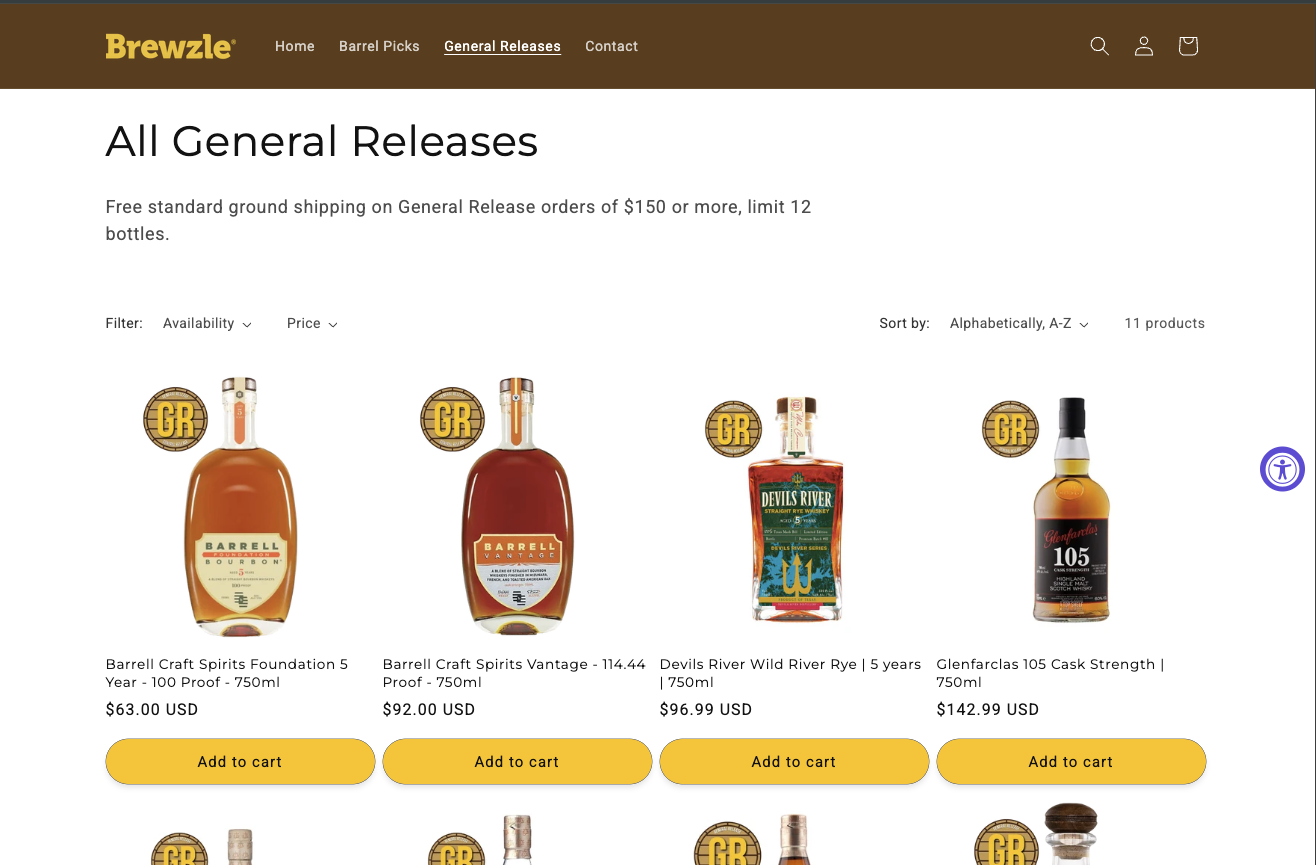Open Barrell Craft Spirits Foundation 5 Year title
Viewport: 1316px width, 865px height.
(x=227, y=673)
